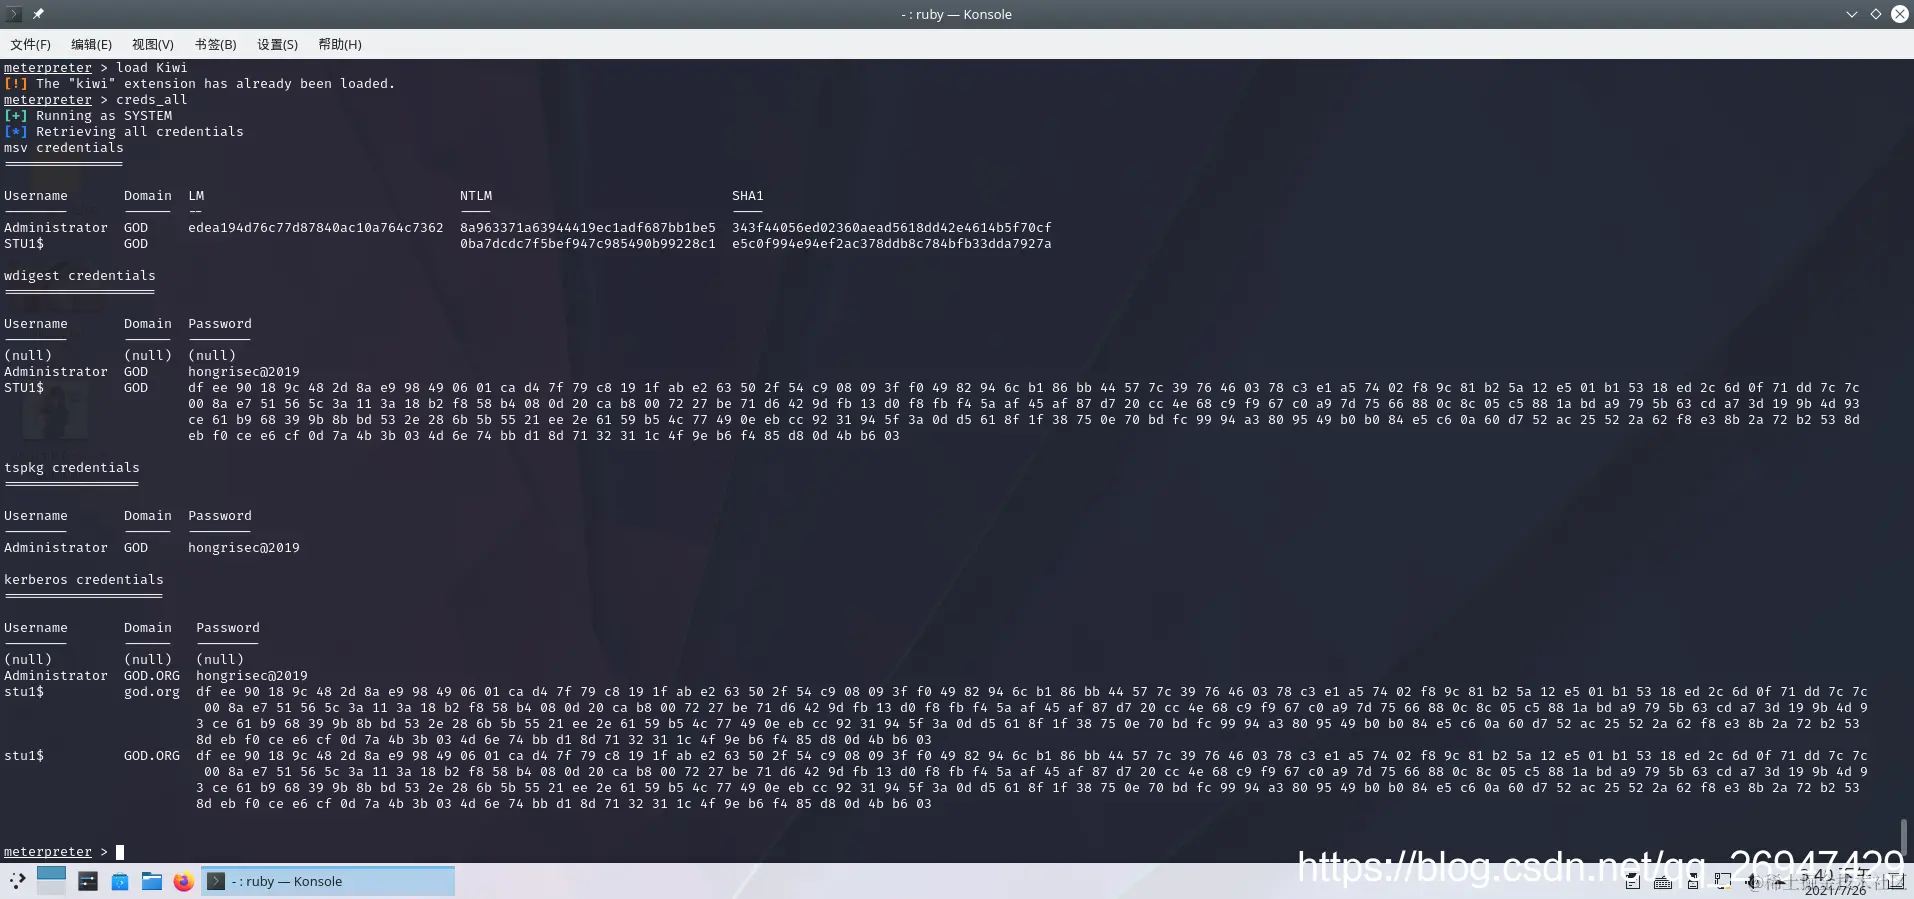Screen dimensions: 1914x899
Task: Switch desktops using the taskbar pager
Action: click(x=51, y=880)
